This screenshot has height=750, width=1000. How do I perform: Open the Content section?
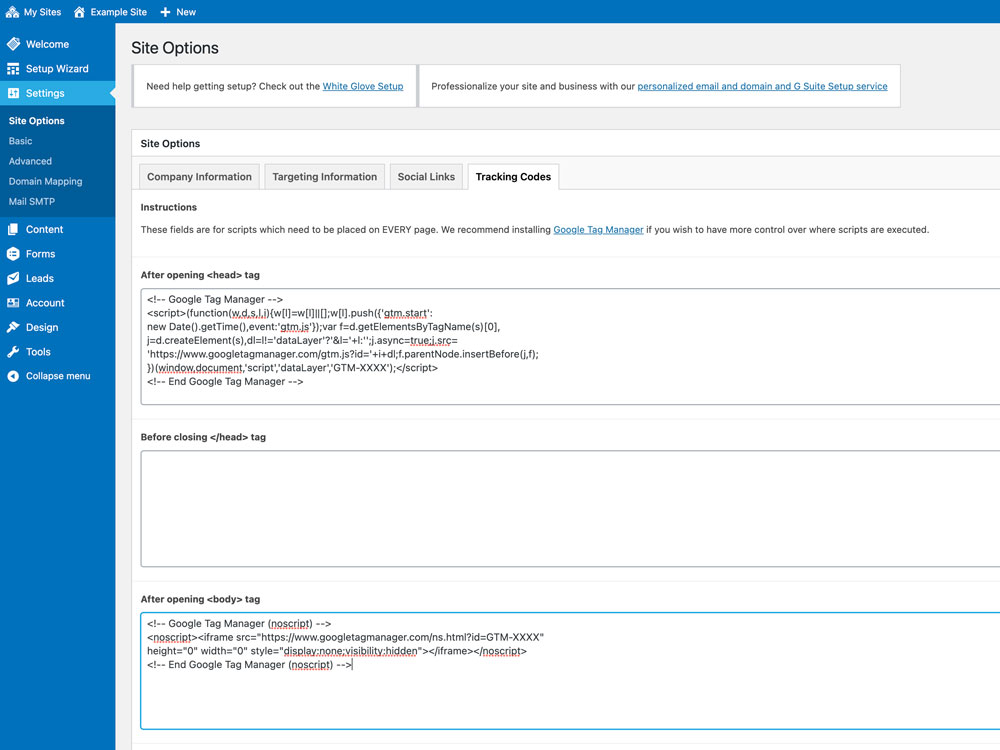[x=57, y=229]
